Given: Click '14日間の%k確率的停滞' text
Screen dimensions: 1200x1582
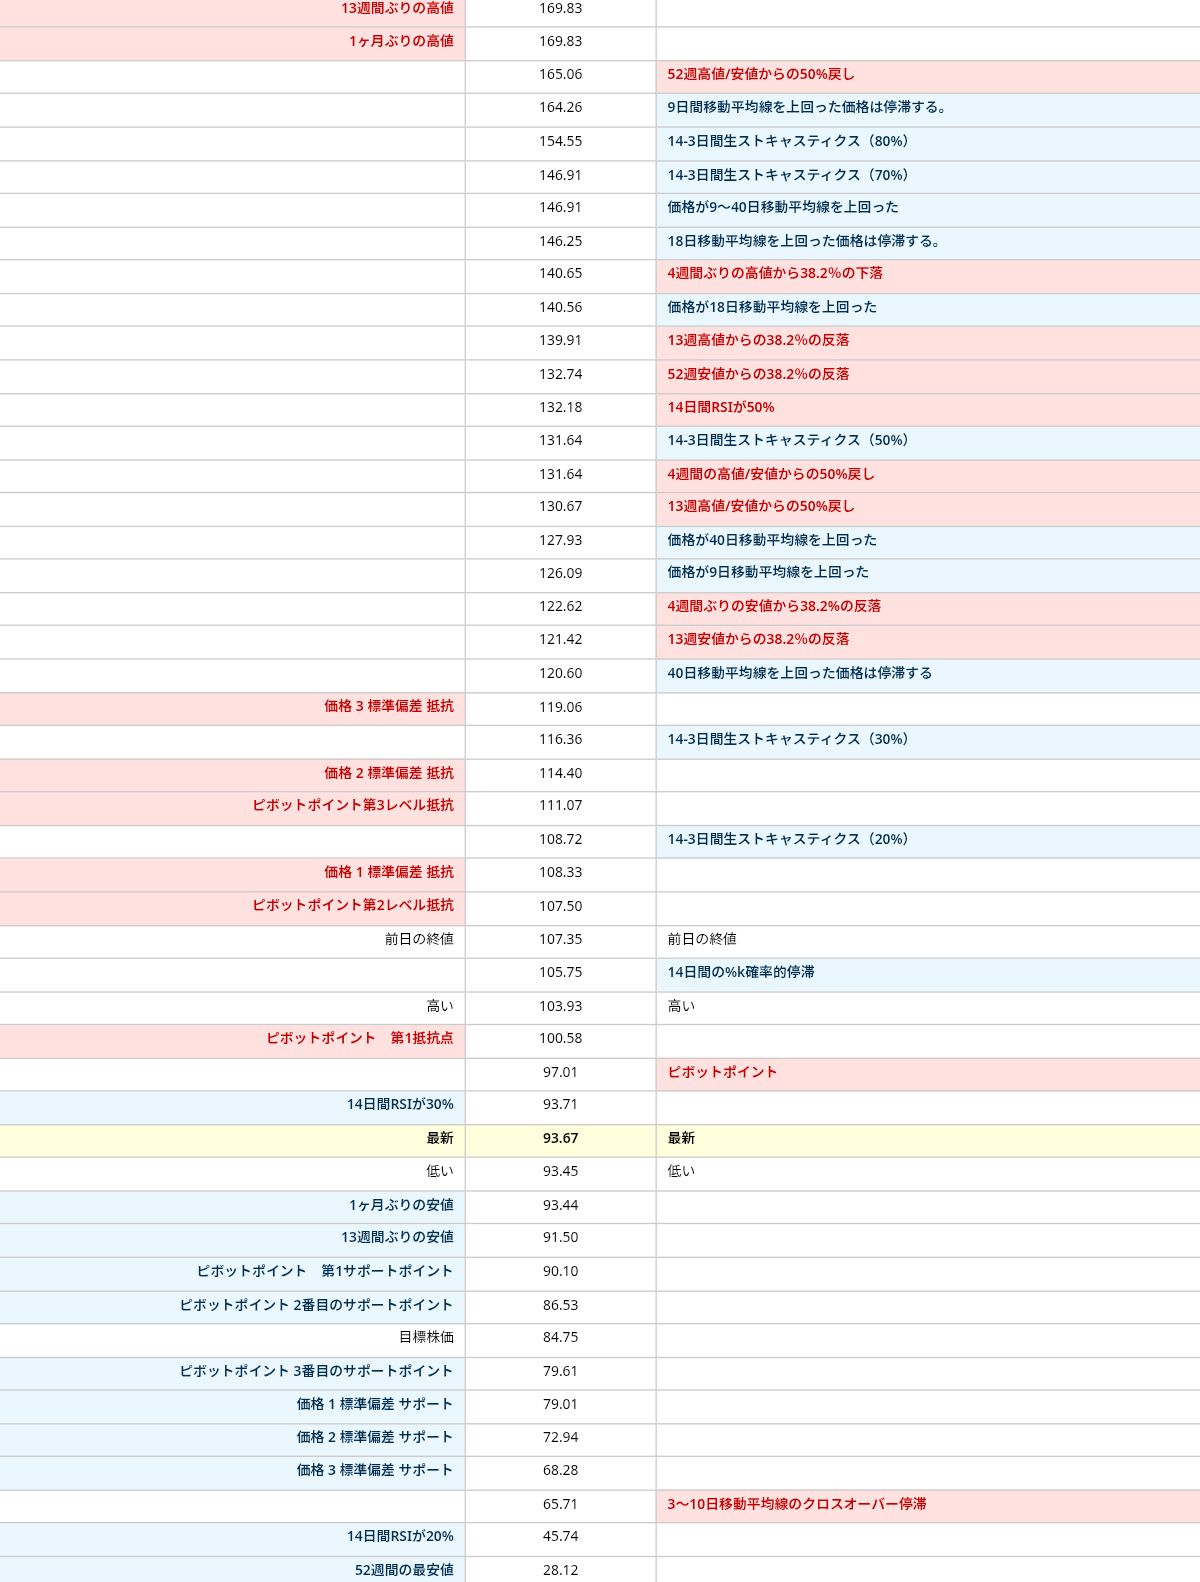Looking at the screenshot, I should point(741,972).
